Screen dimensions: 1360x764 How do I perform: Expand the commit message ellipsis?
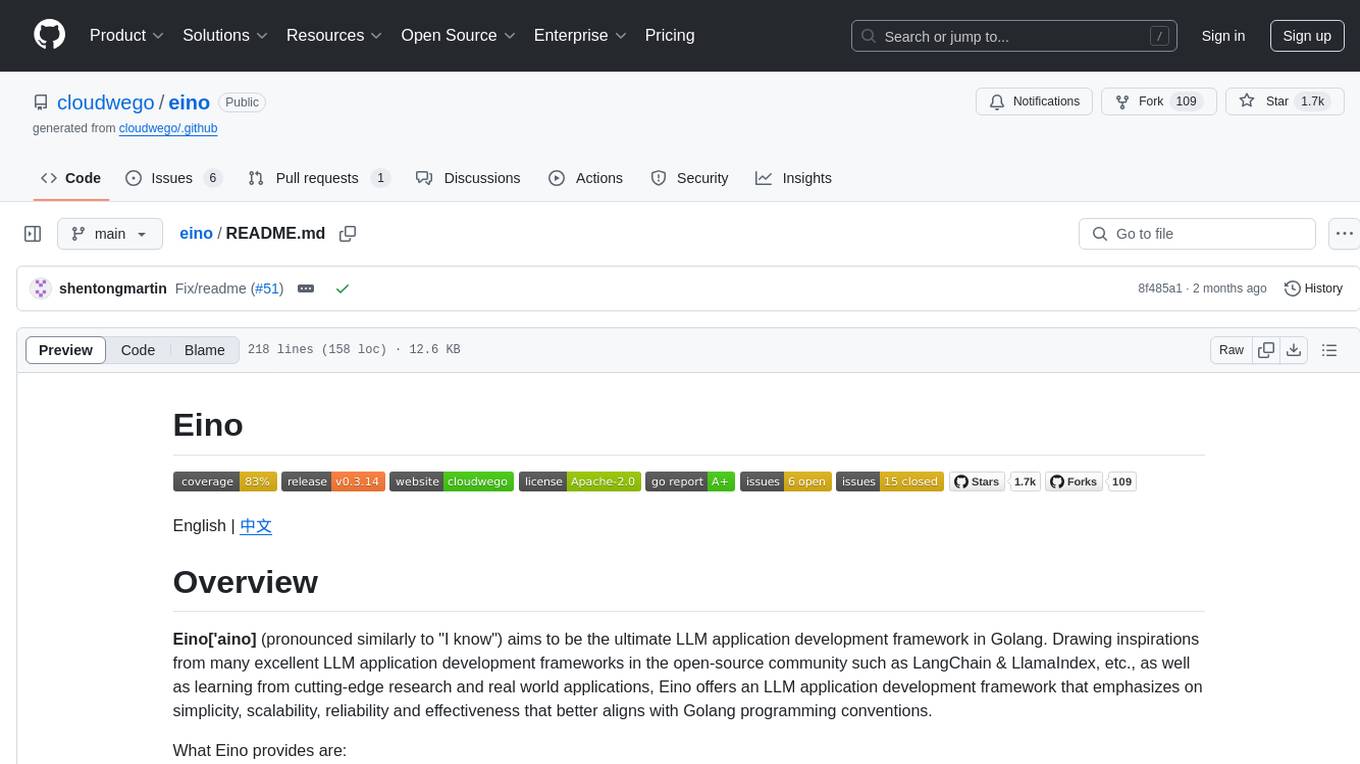[x=306, y=289]
